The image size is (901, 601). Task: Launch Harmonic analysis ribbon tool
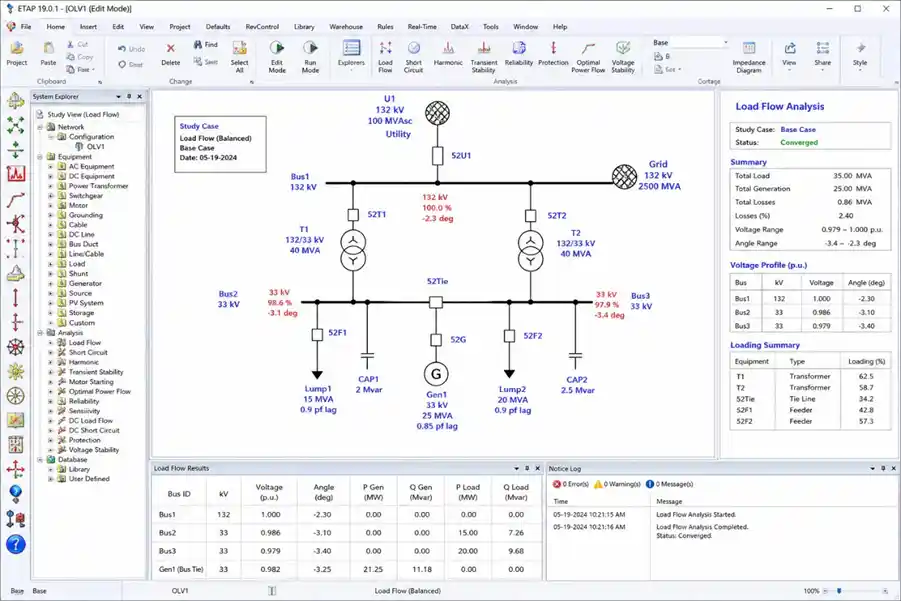pos(448,55)
